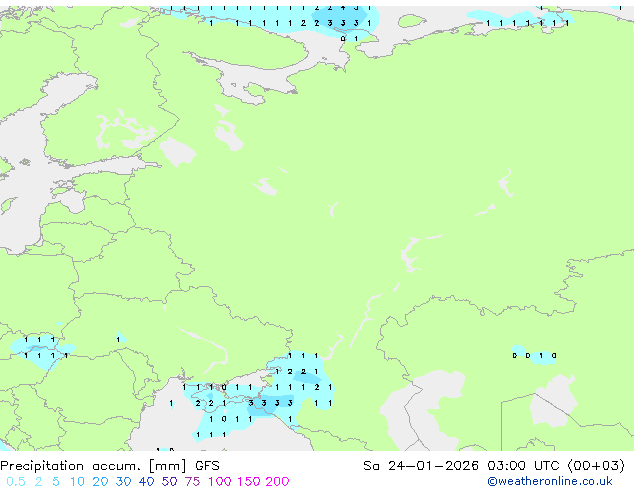The image size is (634, 490).
Task: Select the 30 mm legend value
Action: tap(123, 482)
